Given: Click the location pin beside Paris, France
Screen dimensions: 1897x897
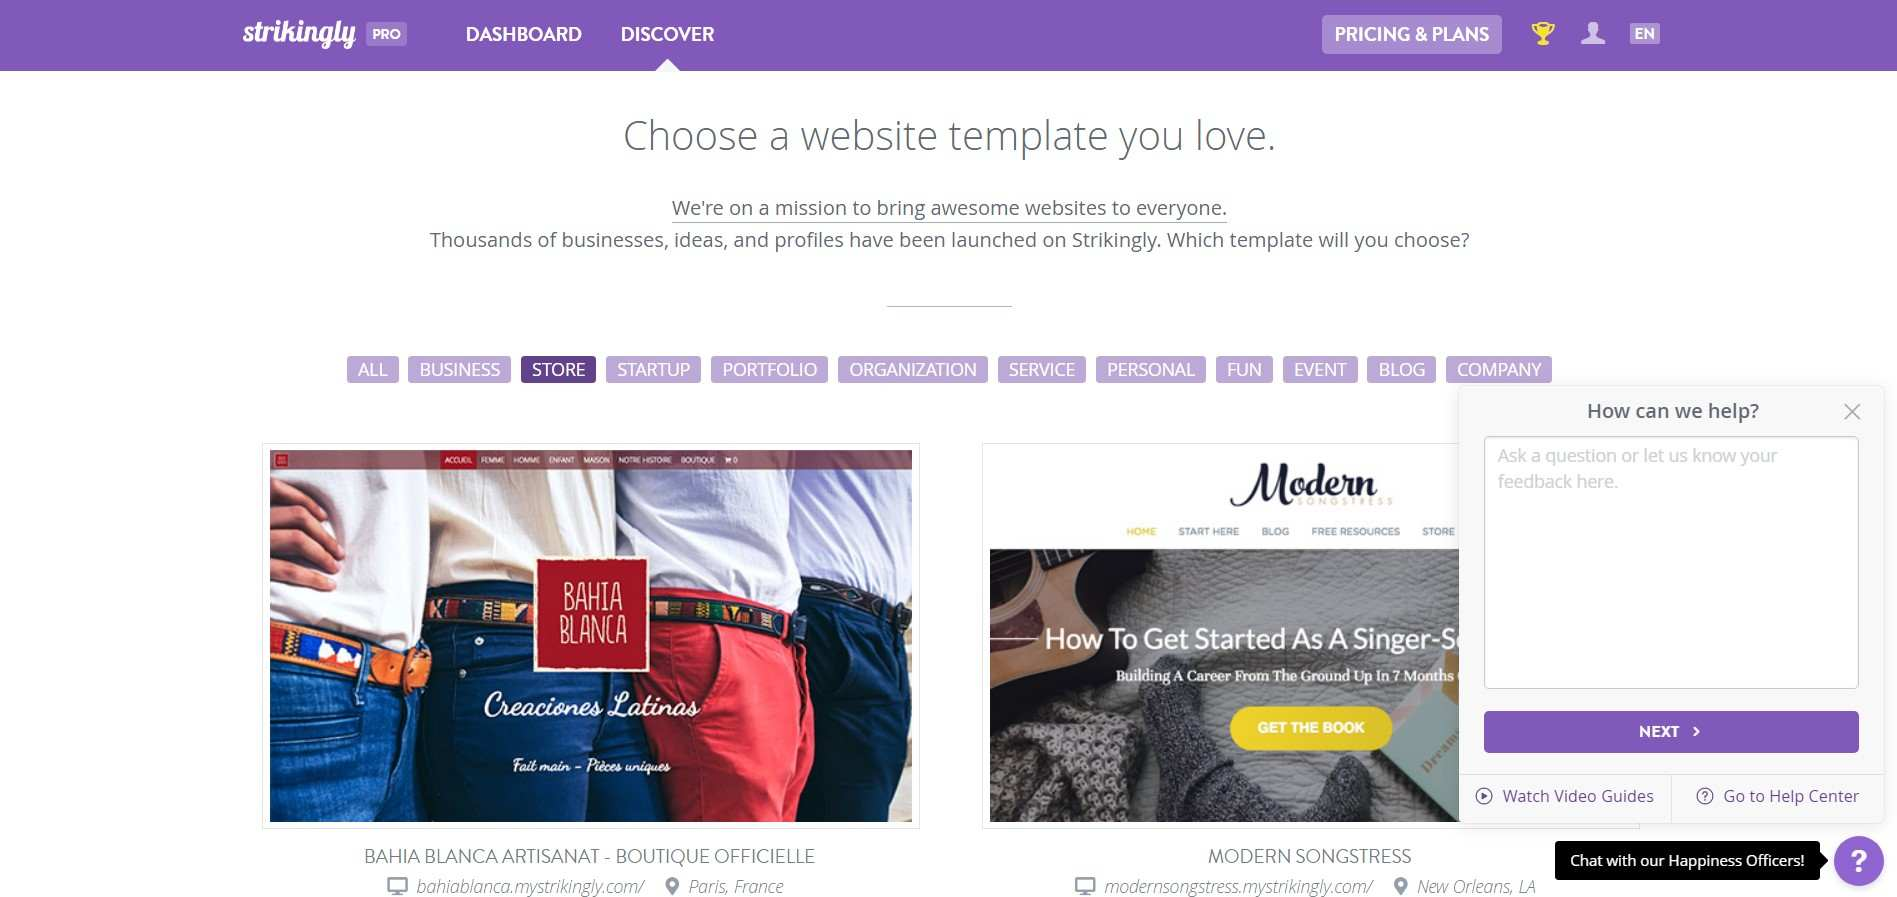Looking at the screenshot, I should pyautogui.click(x=672, y=886).
